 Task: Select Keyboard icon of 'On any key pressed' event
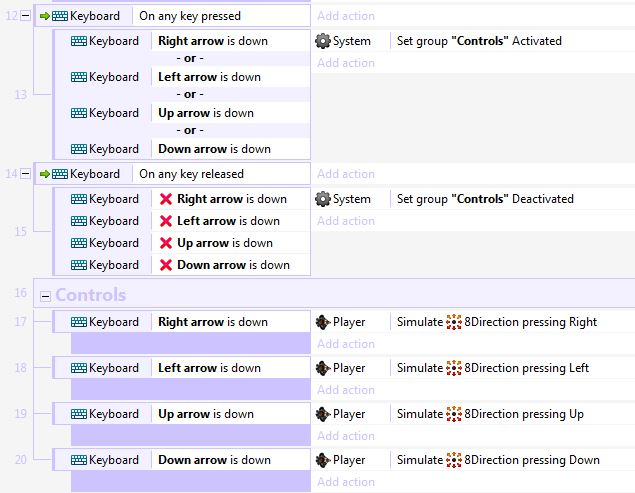60,16
